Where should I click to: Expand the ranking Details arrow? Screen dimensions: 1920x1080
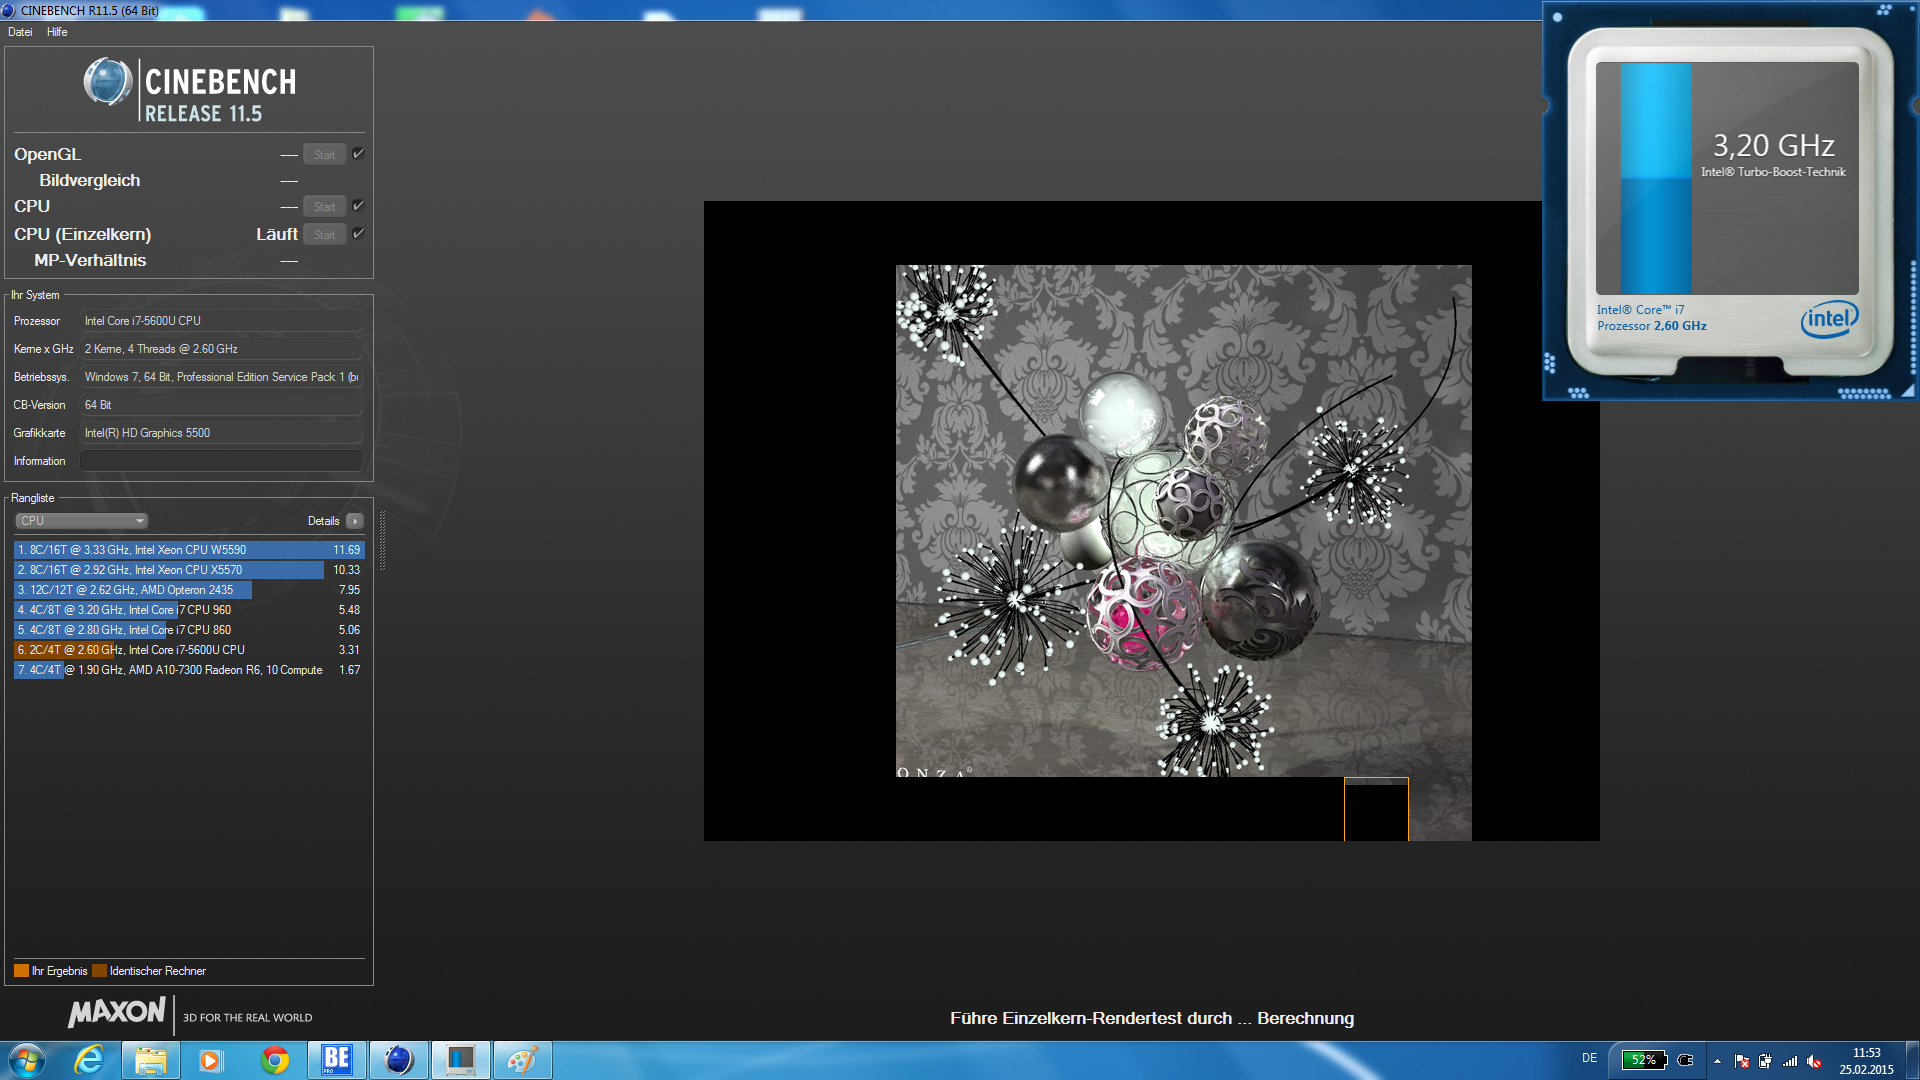point(355,521)
